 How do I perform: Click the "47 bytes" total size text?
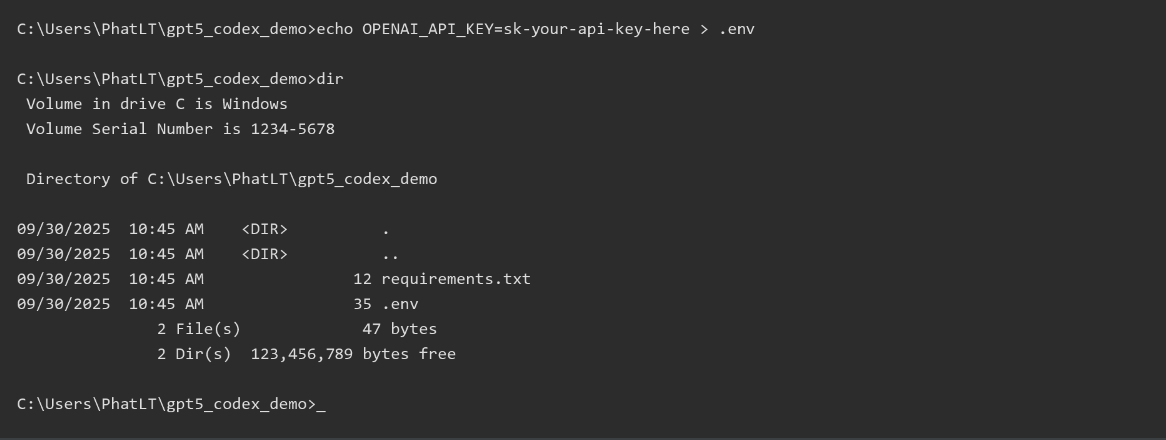[x=400, y=329]
